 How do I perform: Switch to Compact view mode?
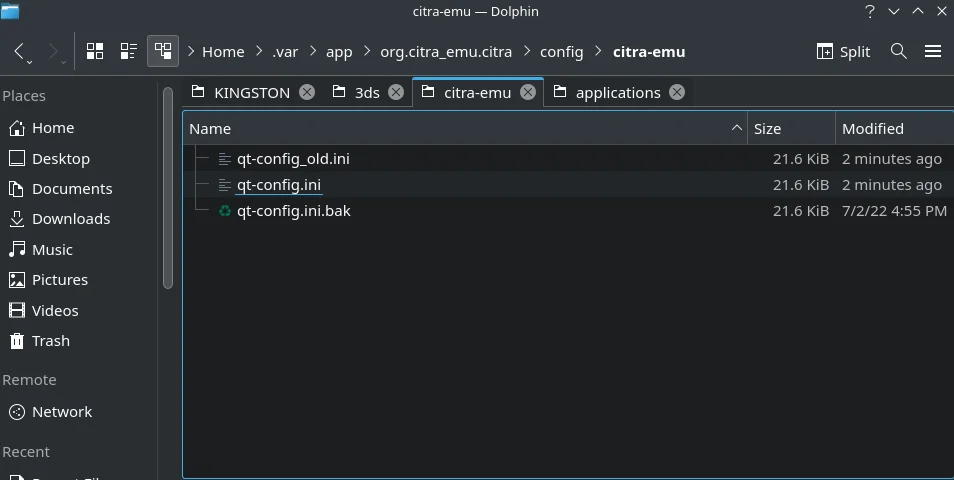coord(129,51)
